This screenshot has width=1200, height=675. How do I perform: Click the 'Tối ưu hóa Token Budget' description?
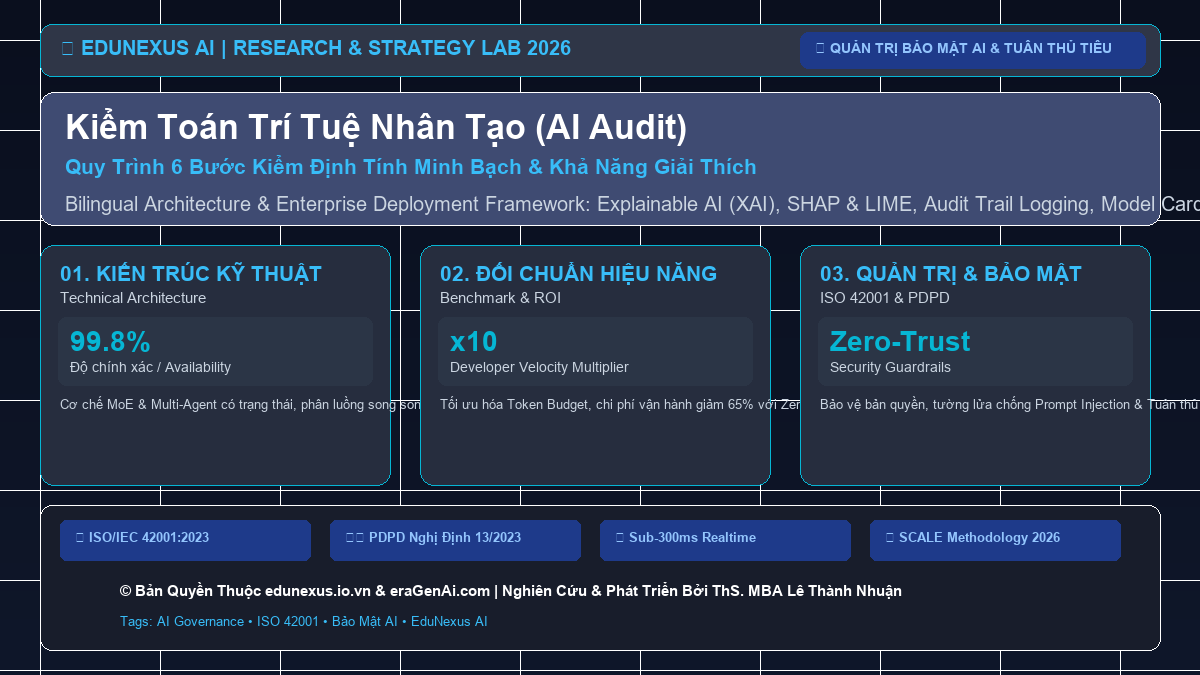[620, 405]
